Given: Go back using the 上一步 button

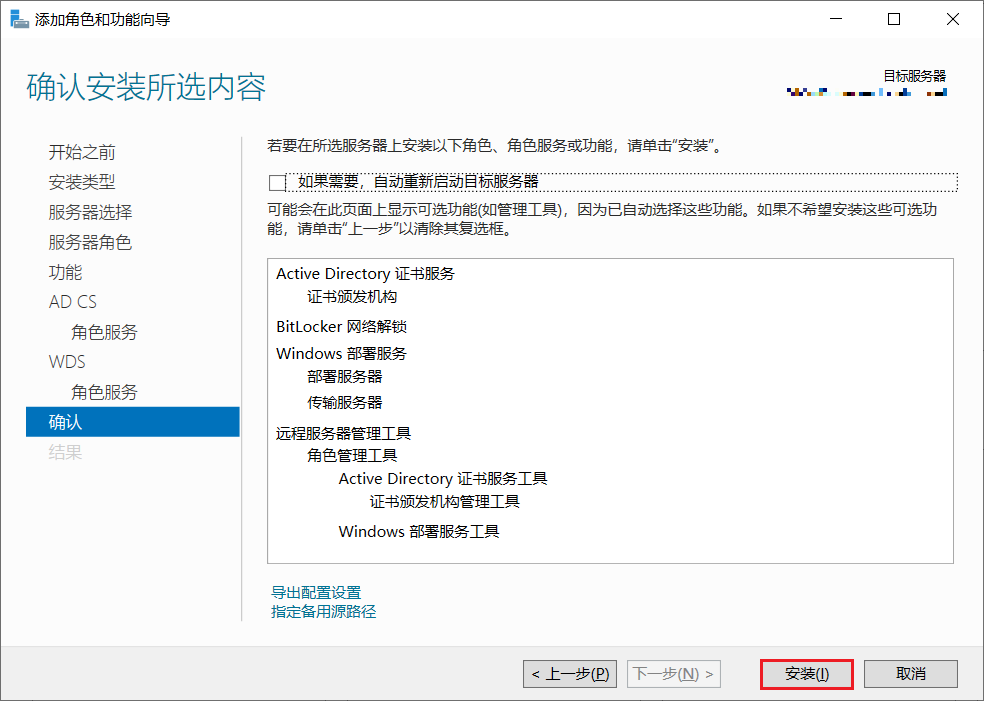Looking at the screenshot, I should coord(569,674).
